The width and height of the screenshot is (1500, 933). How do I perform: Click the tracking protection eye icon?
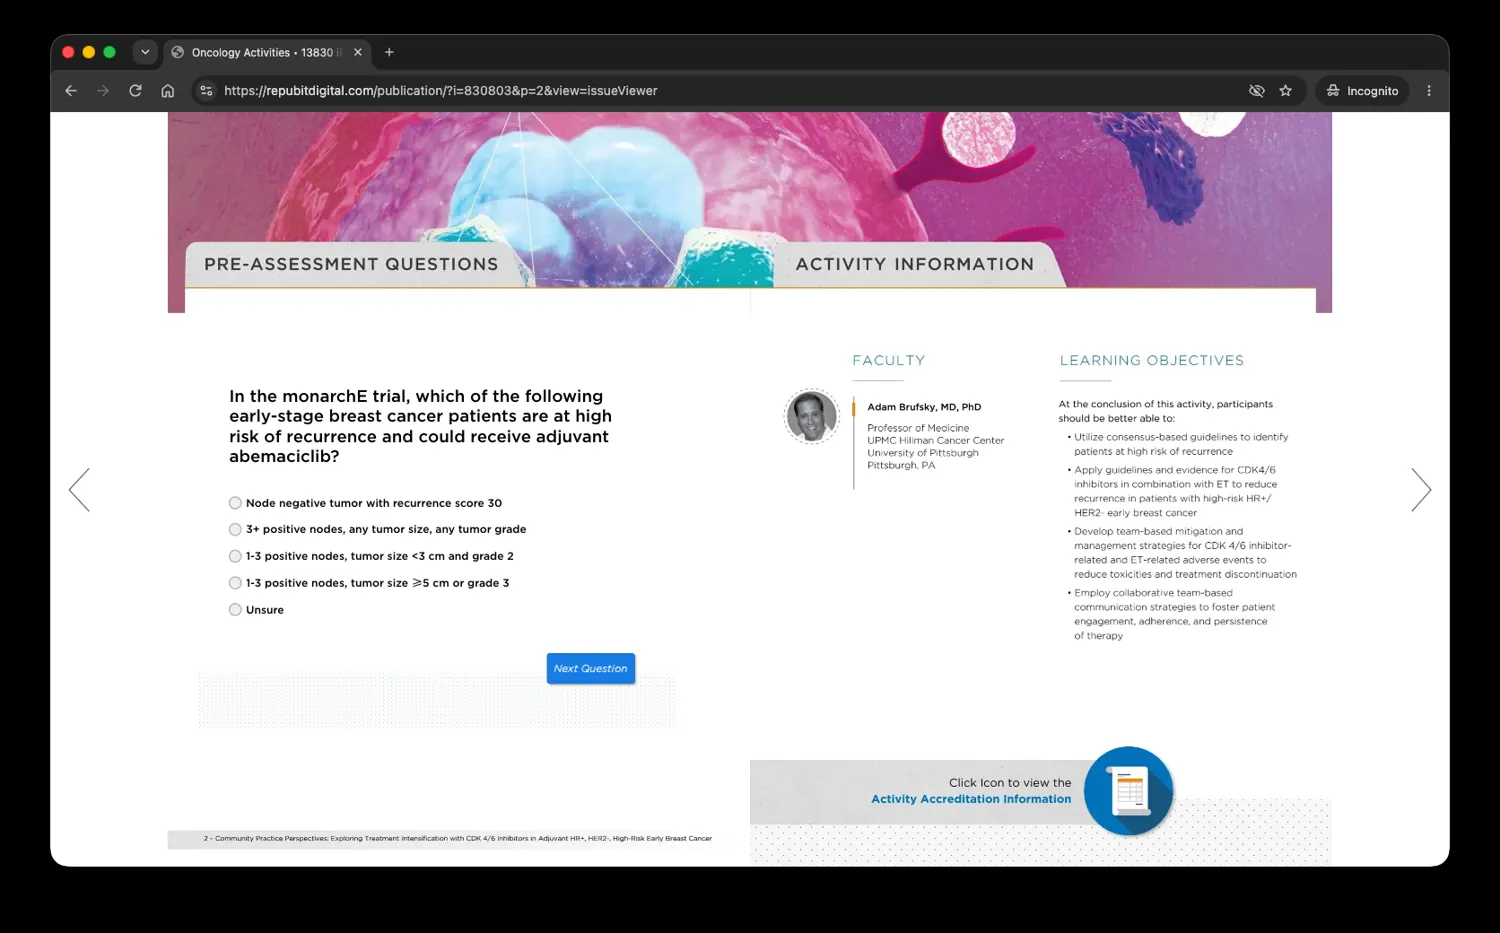tap(1257, 91)
